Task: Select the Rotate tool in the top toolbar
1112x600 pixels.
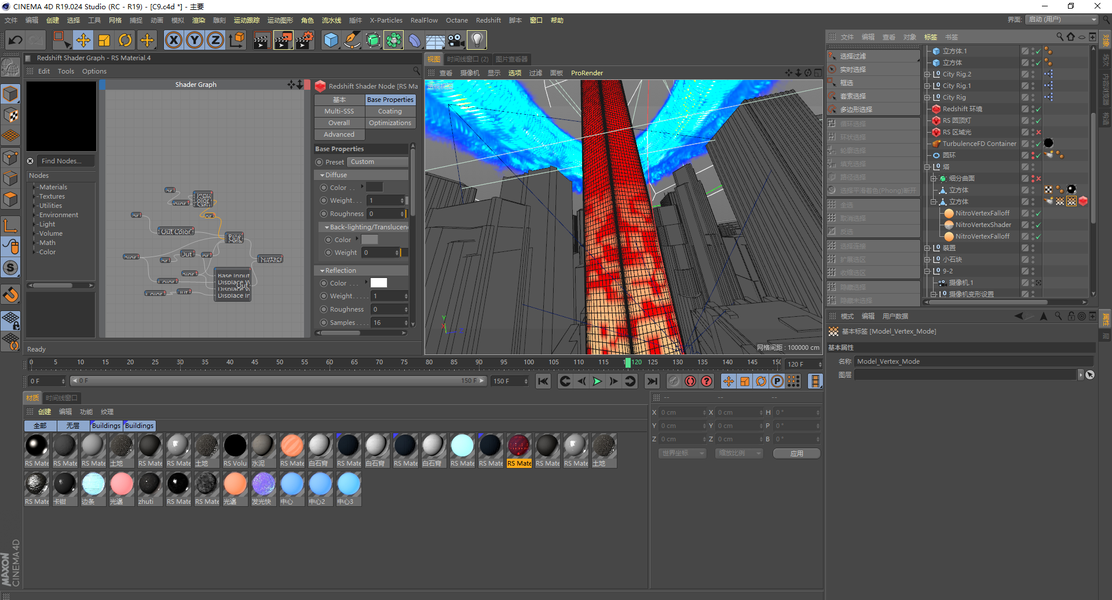Action: pyautogui.click(x=126, y=40)
